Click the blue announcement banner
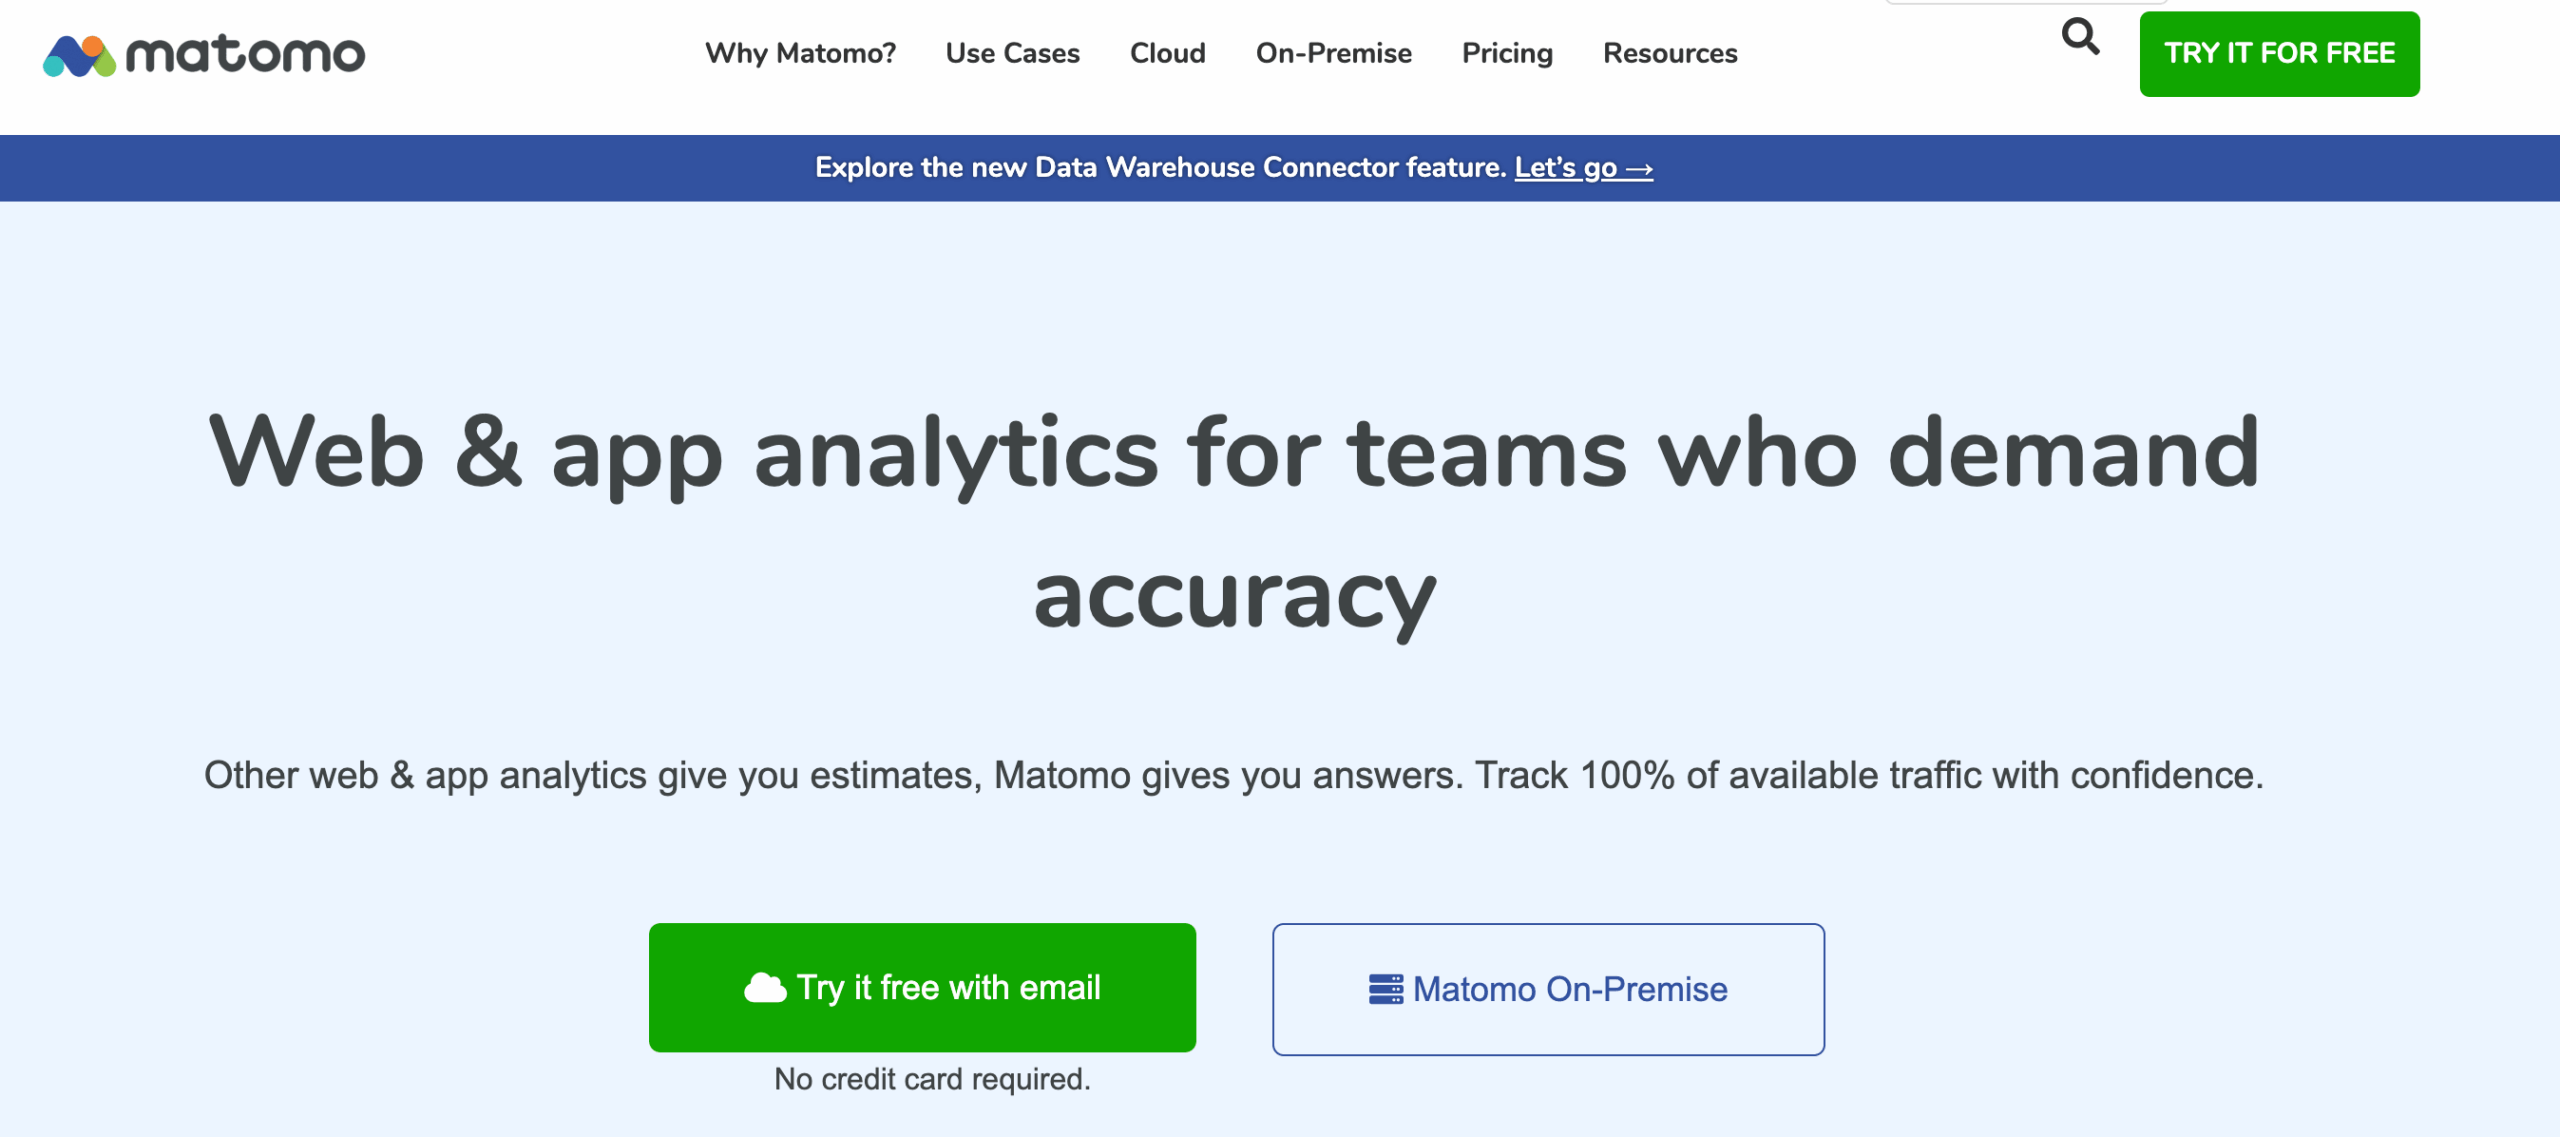 (x=400, y=167)
